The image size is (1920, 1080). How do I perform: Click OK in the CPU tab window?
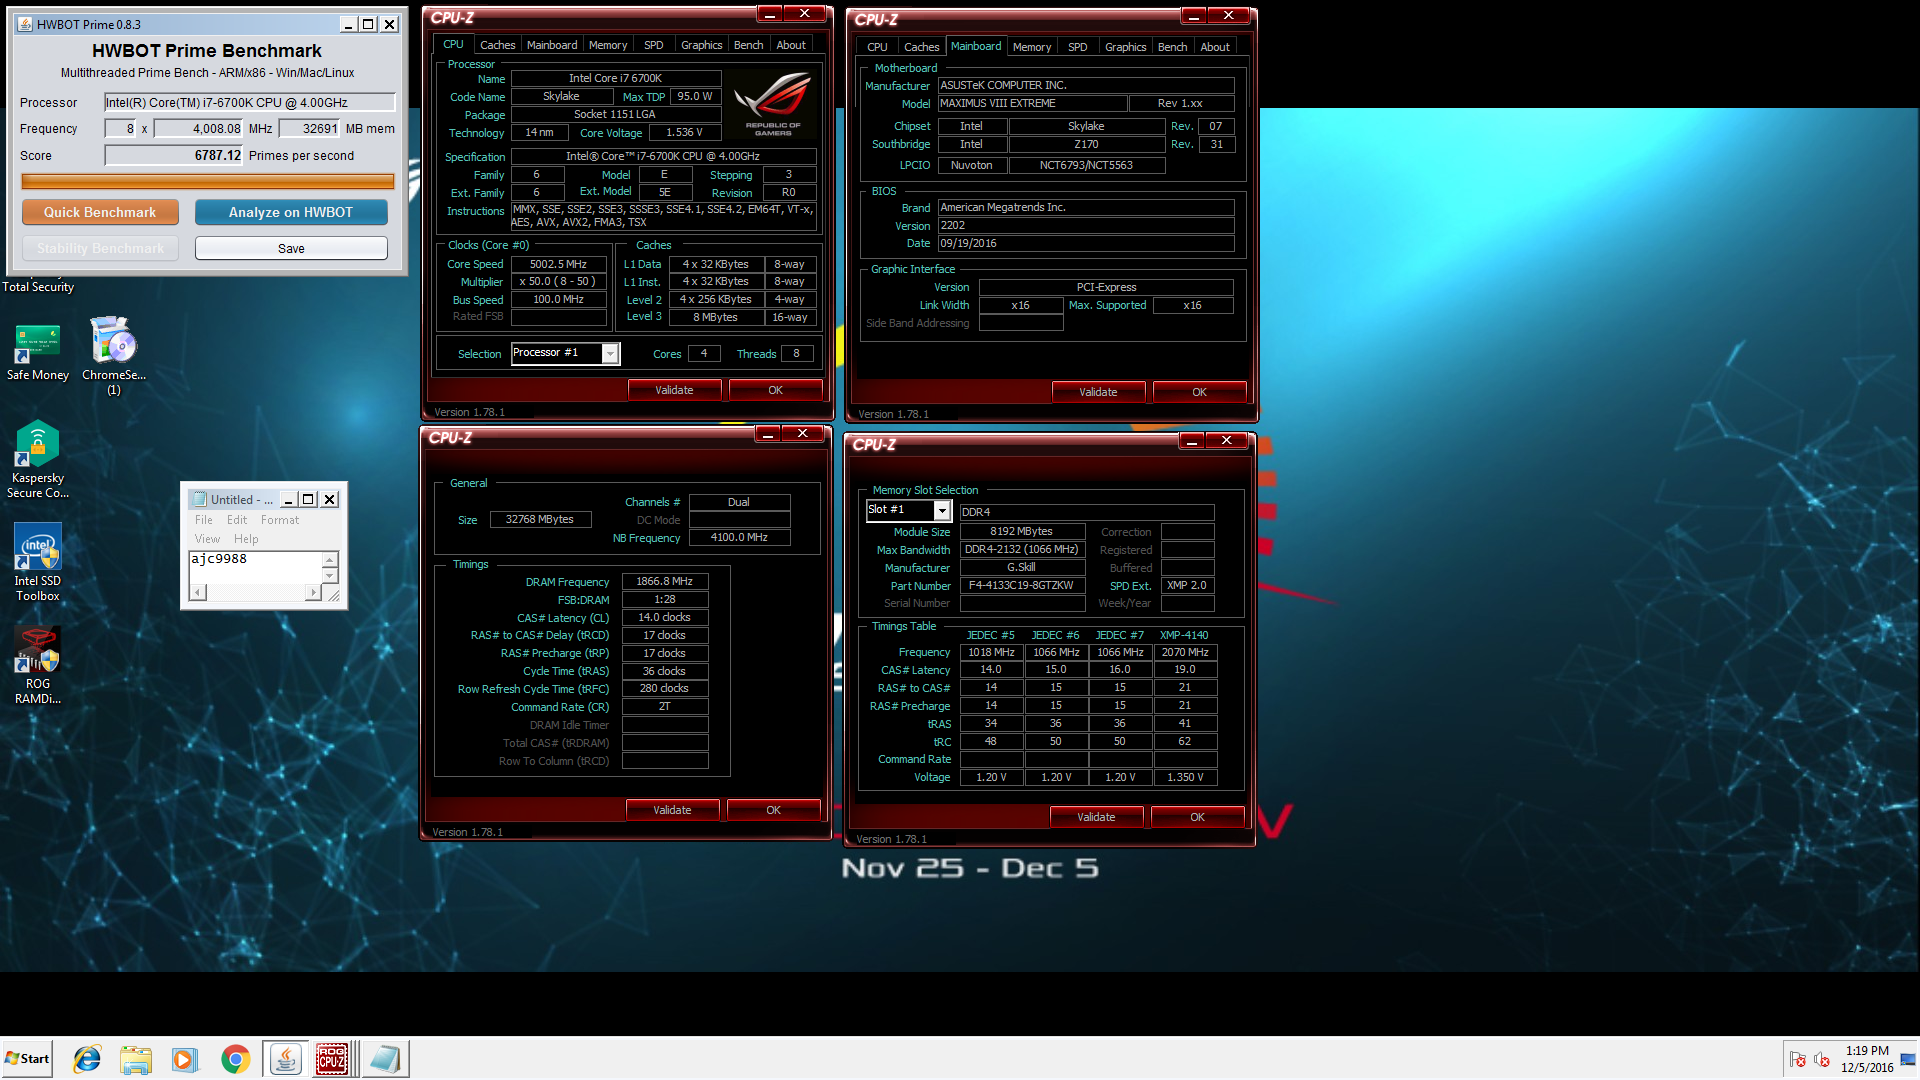775,390
